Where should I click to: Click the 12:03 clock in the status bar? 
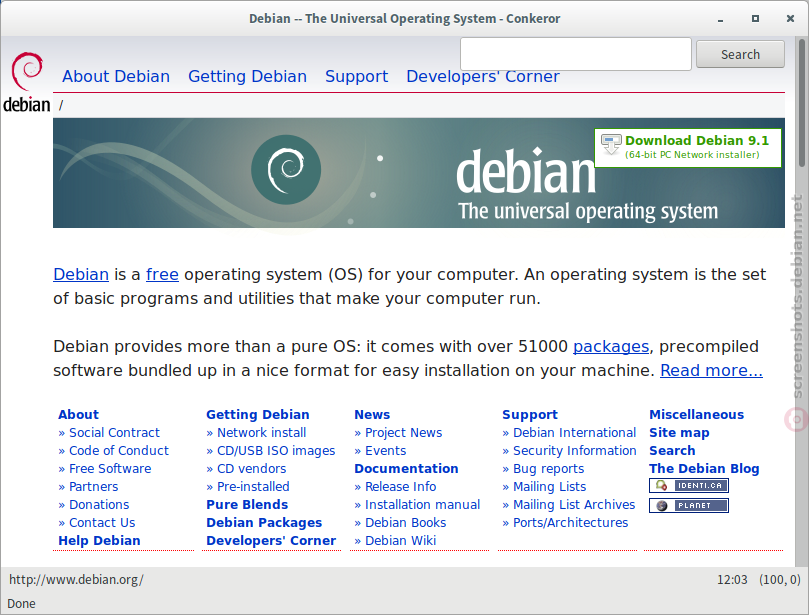pyautogui.click(x=732, y=580)
